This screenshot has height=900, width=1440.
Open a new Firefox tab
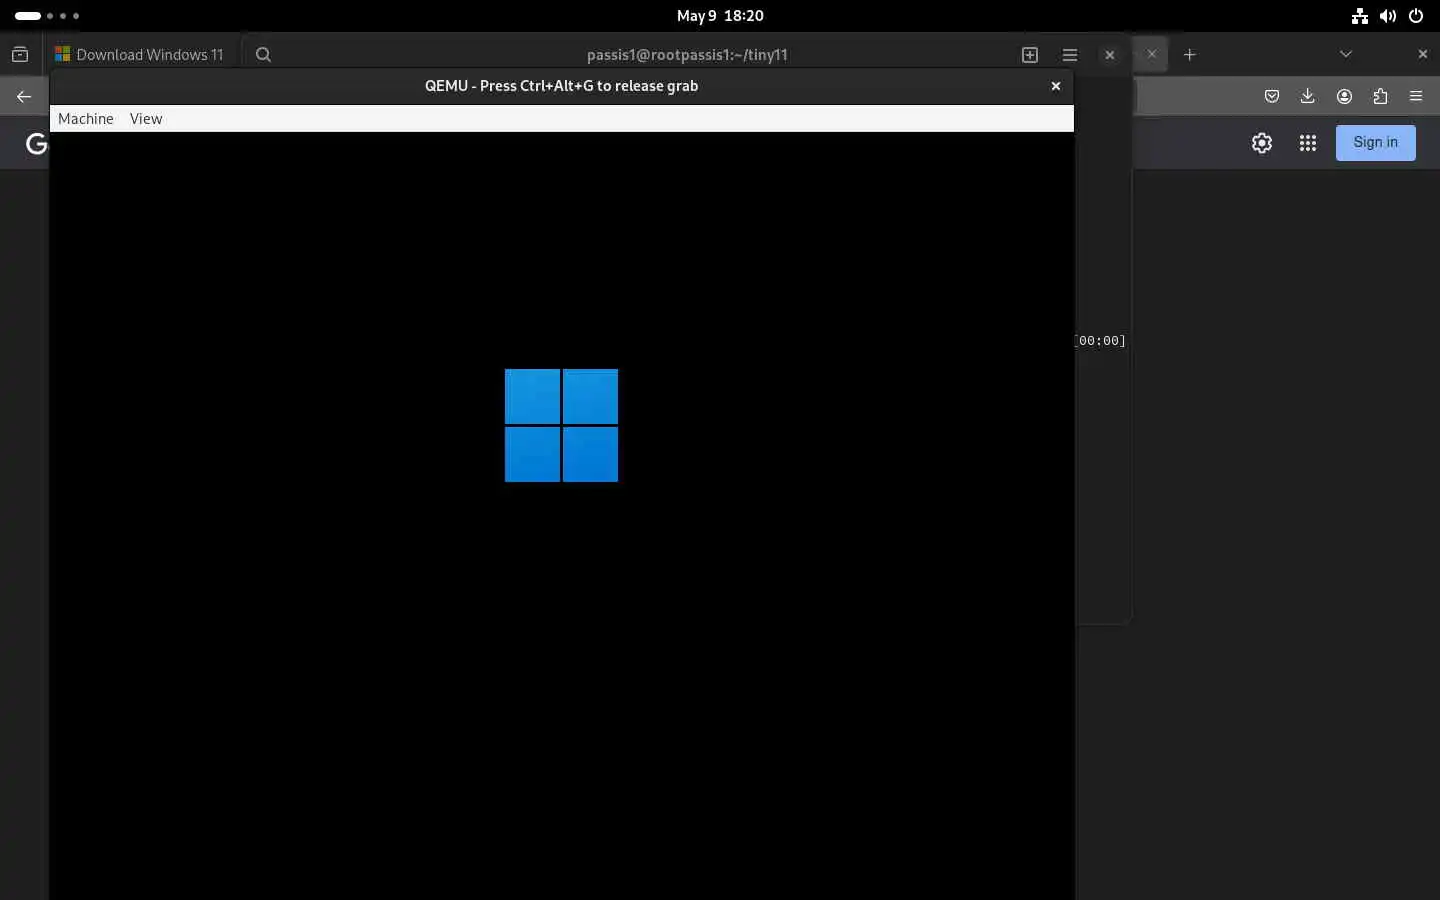[1190, 55]
